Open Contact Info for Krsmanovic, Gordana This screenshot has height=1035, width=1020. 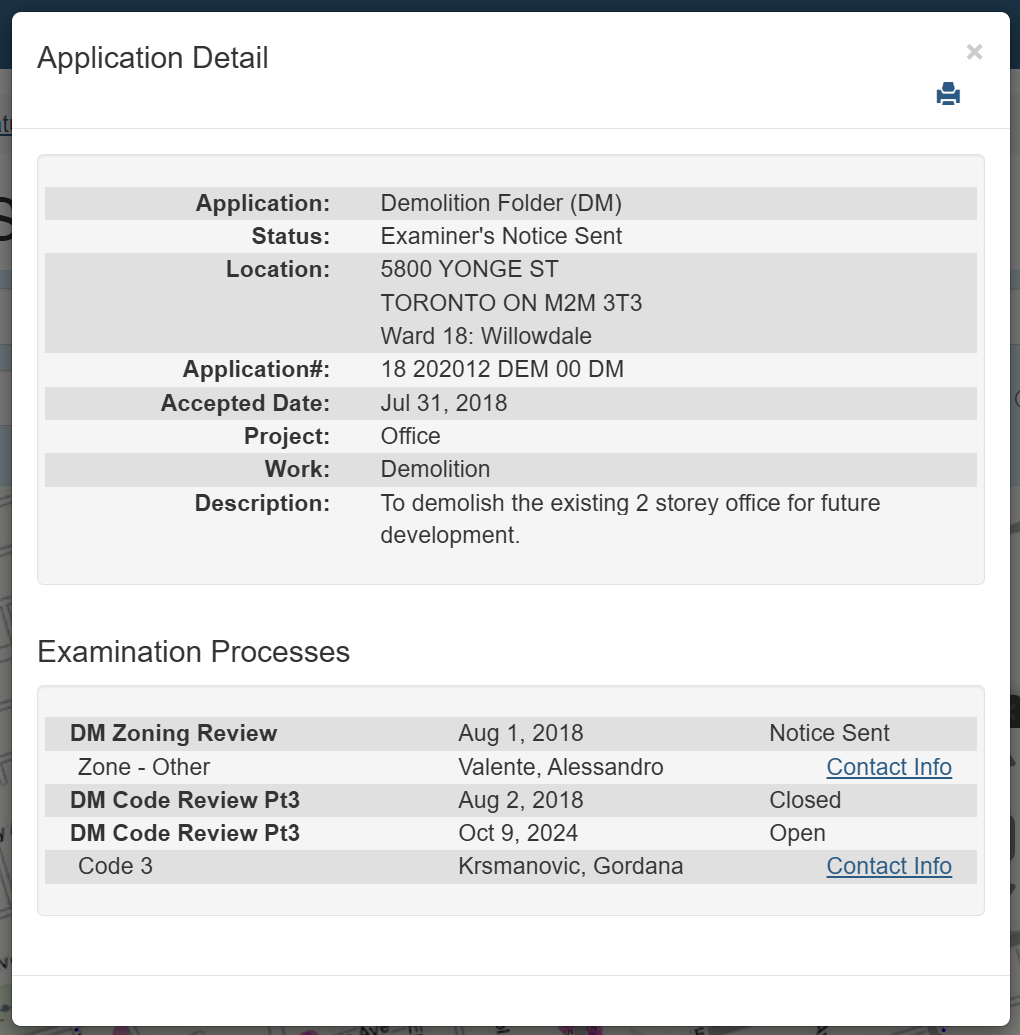[888, 866]
